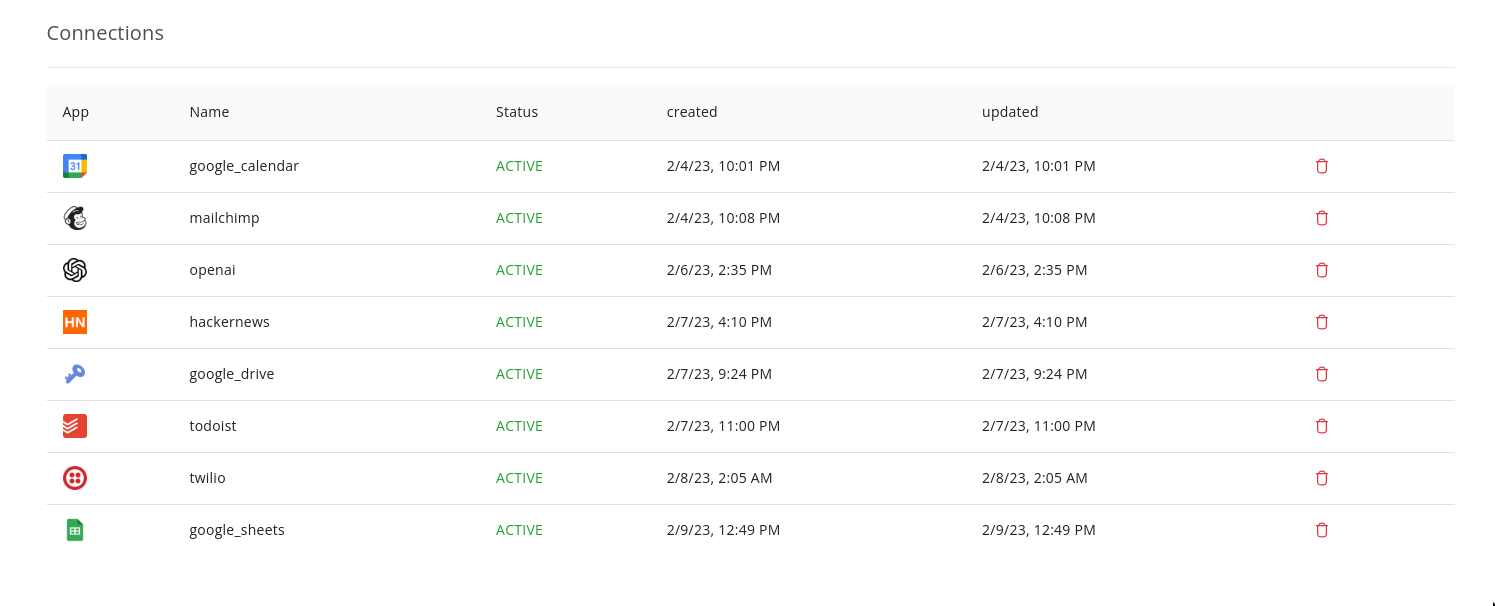The height and width of the screenshot is (606, 1495).
Task: Click the Status column header
Action: pos(517,112)
